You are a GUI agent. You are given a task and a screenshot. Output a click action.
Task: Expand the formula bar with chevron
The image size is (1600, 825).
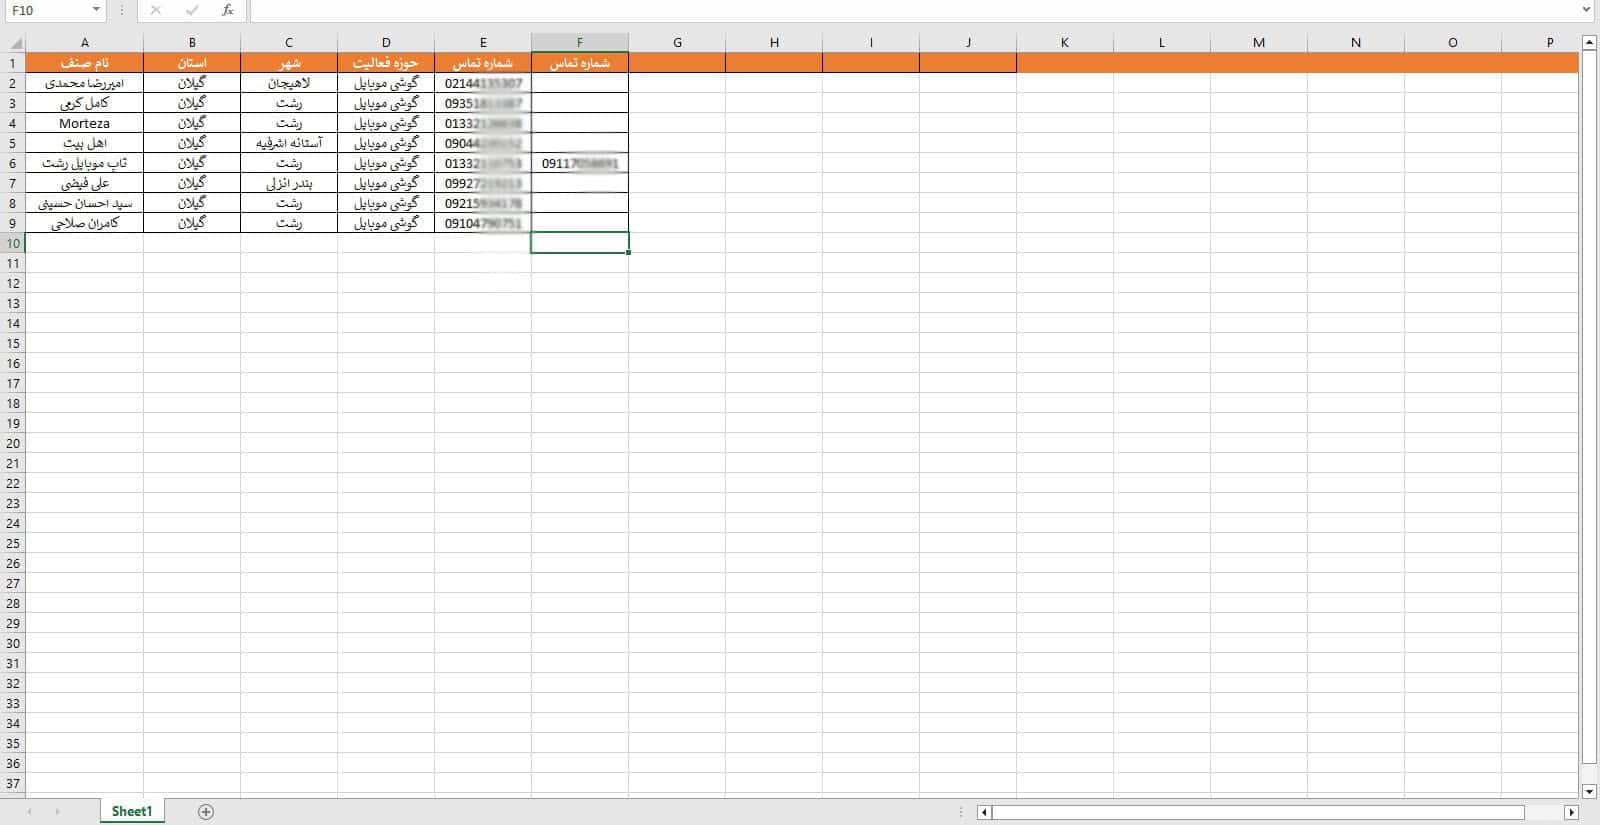click(x=1587, y=10)
